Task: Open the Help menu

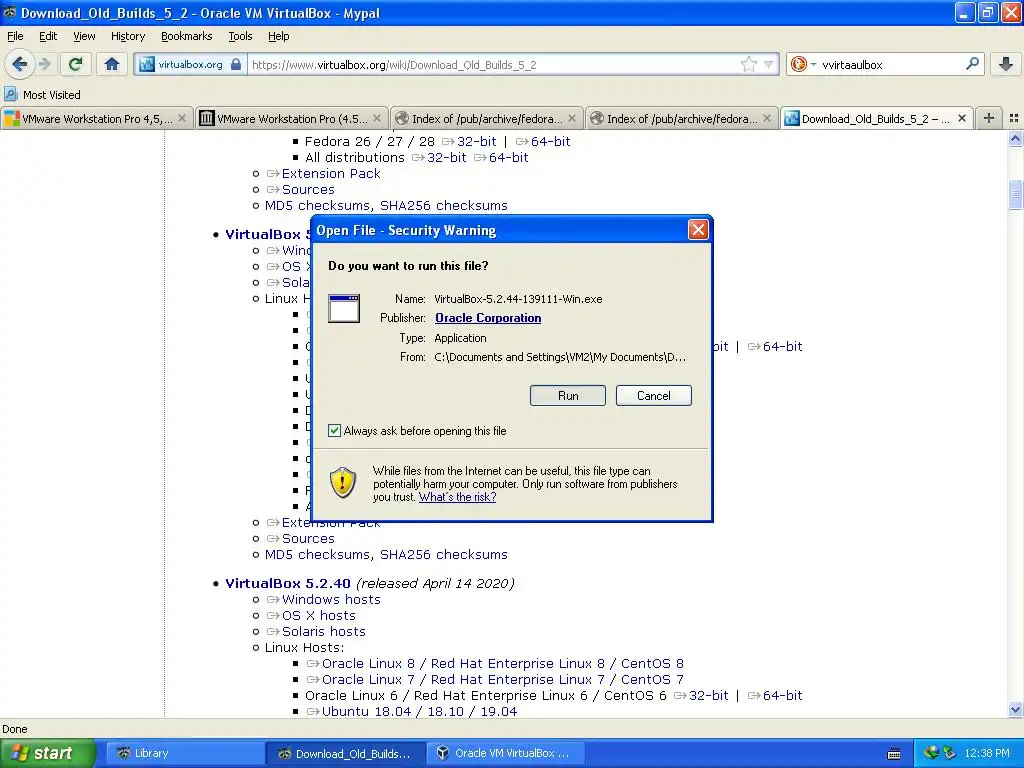Action: tap(279, 36)
